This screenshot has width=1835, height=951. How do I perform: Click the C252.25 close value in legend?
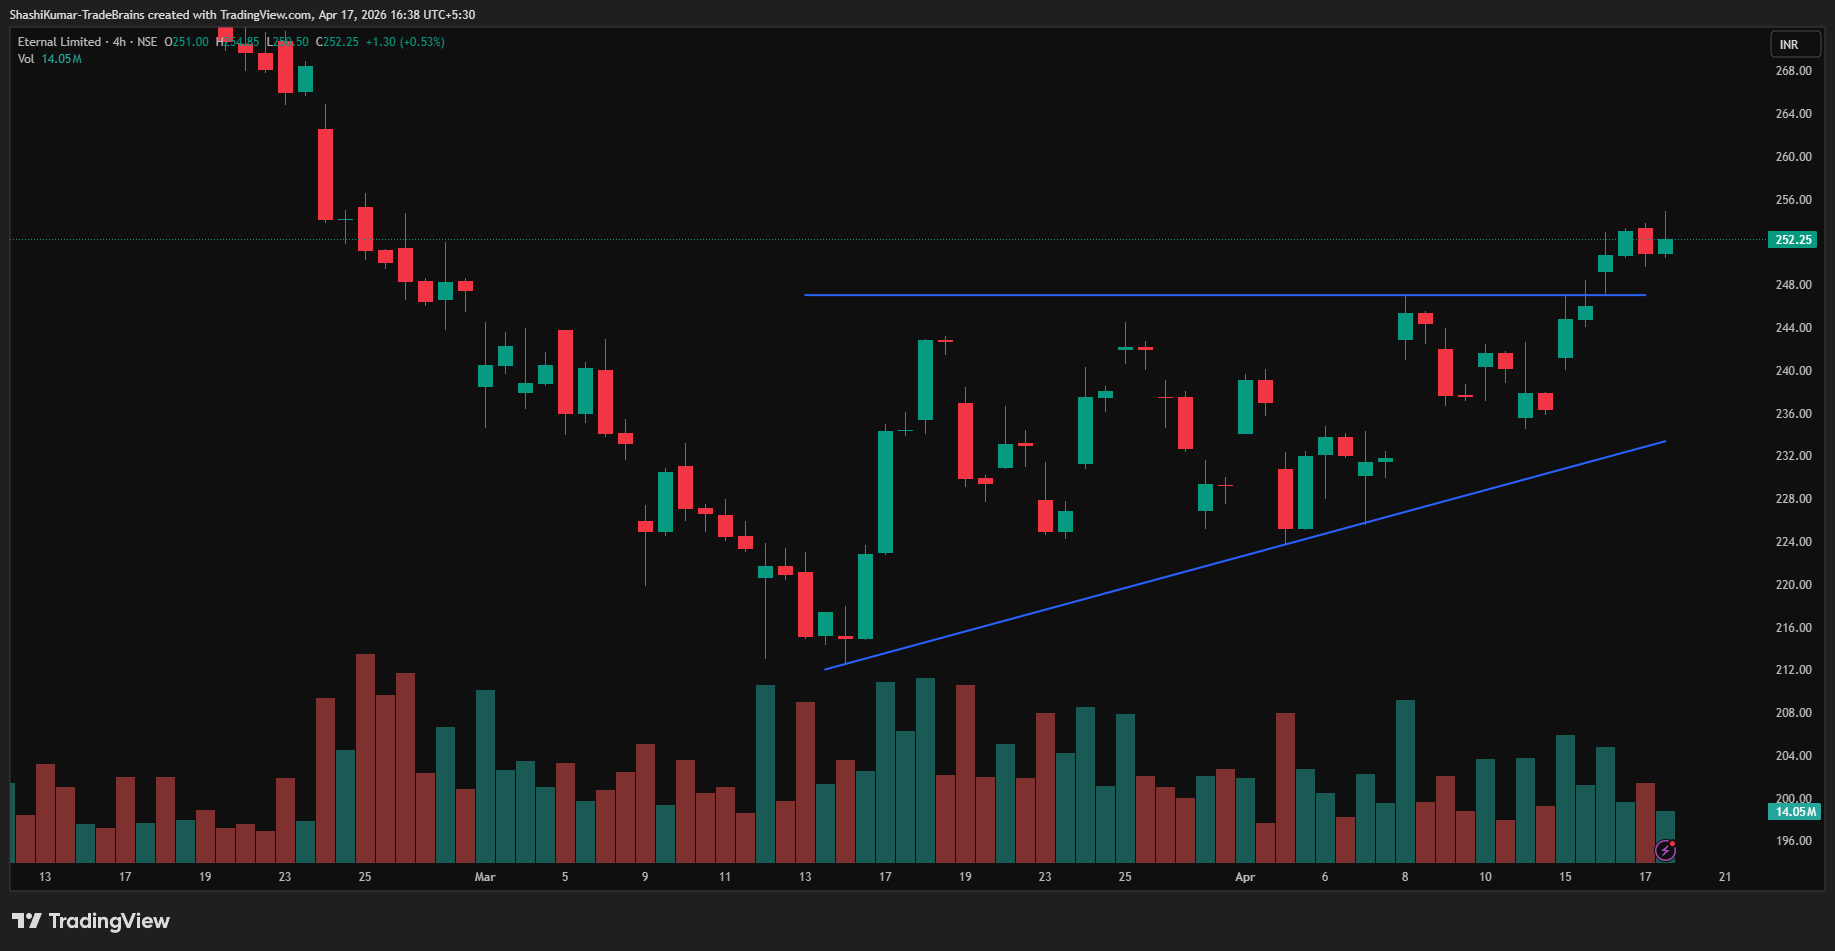click(x=337, y=42)
